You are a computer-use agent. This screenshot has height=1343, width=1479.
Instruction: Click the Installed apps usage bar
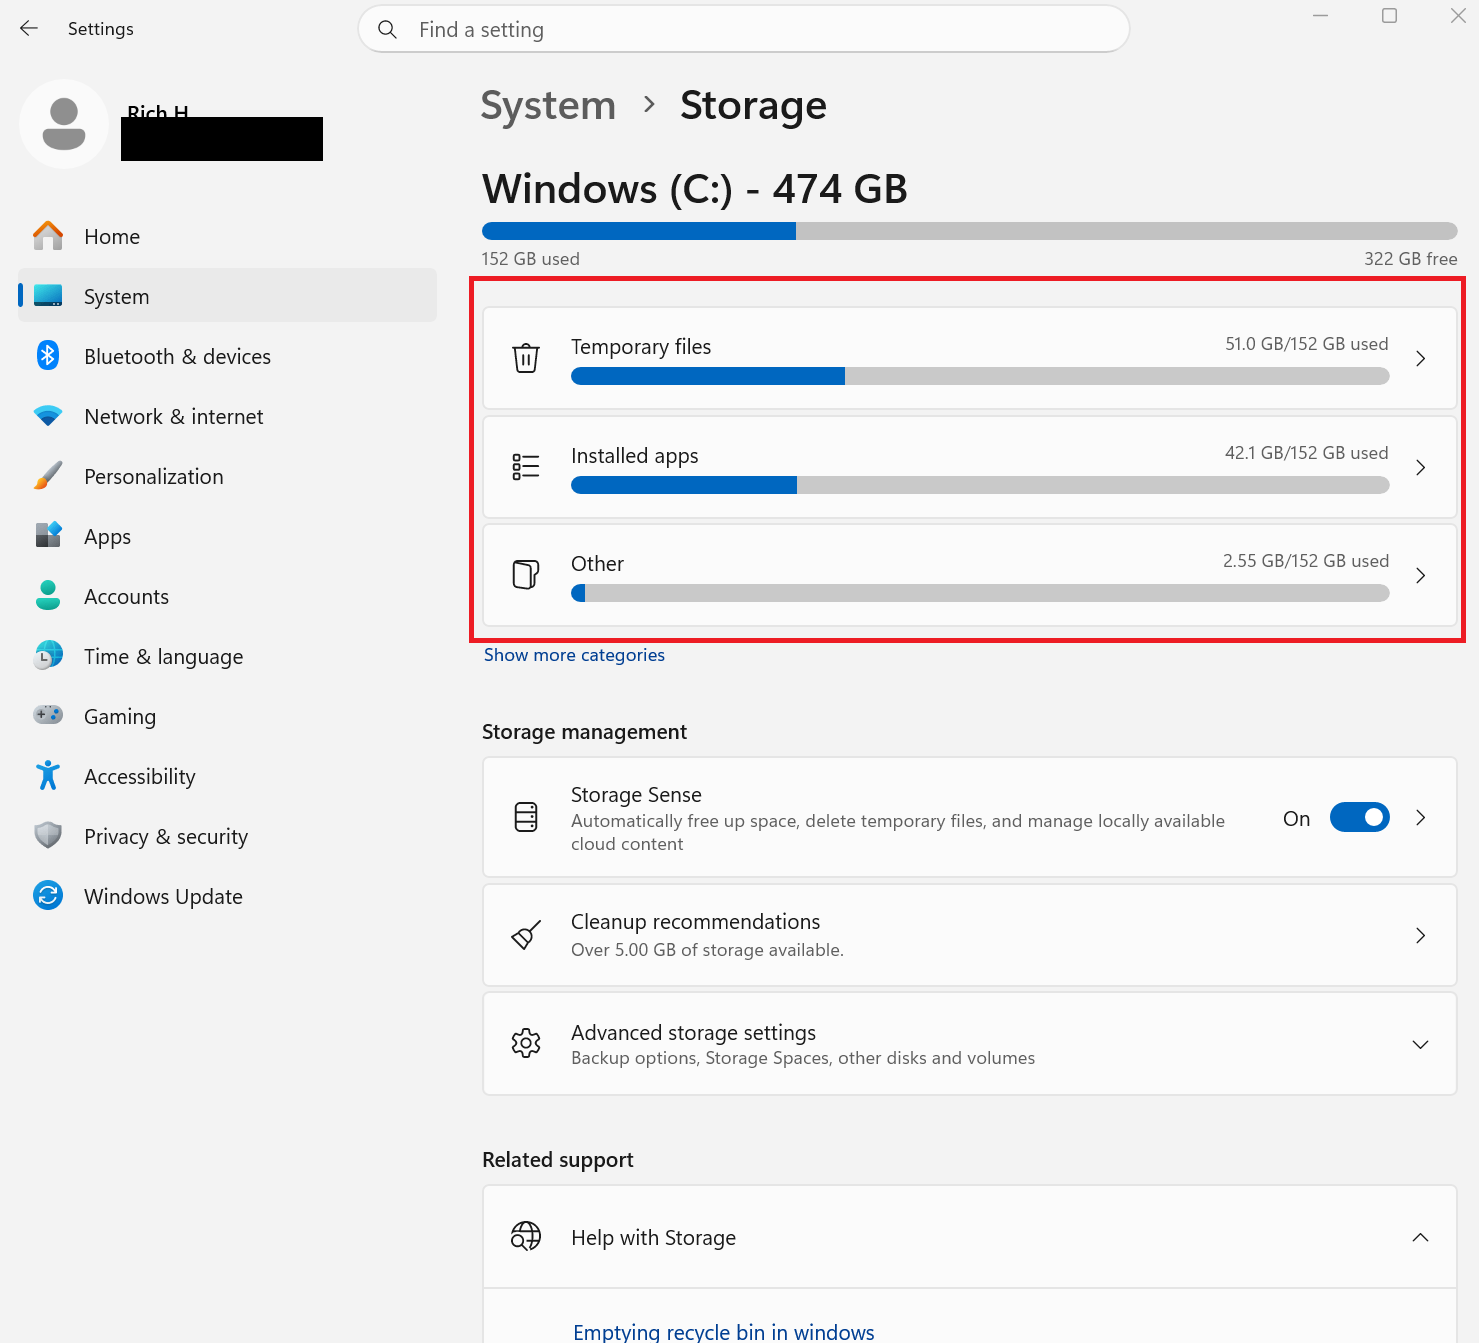980,485
